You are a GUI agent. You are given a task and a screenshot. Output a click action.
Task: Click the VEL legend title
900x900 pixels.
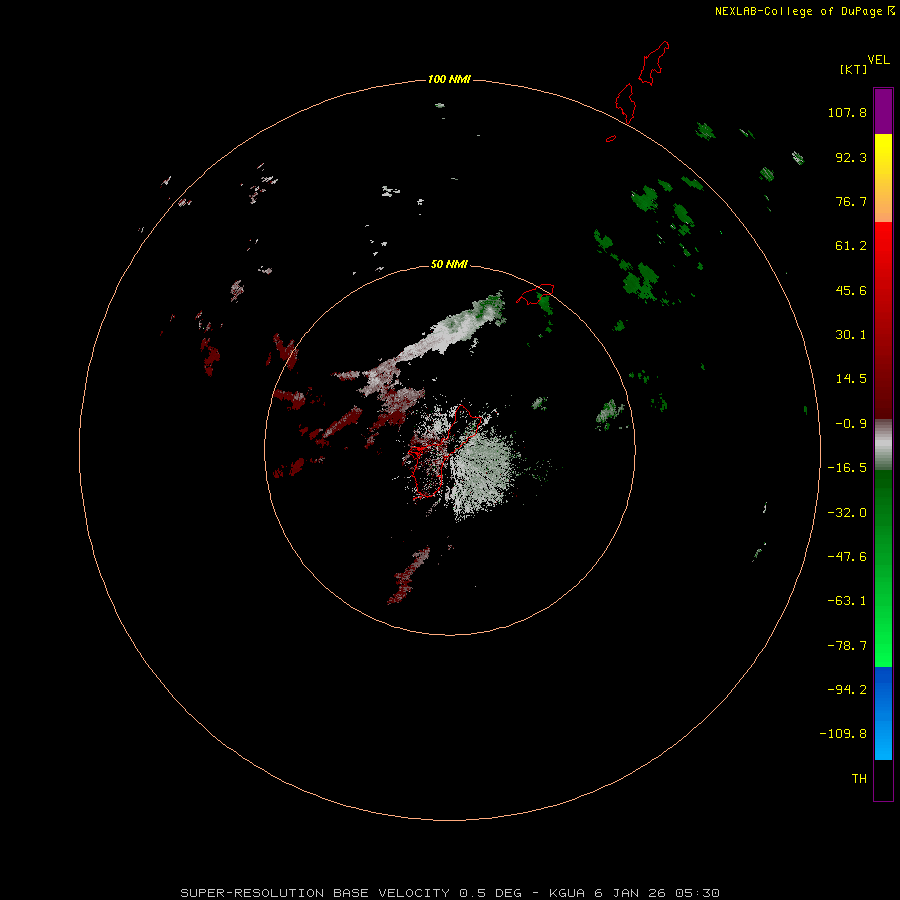pos(878,60)
